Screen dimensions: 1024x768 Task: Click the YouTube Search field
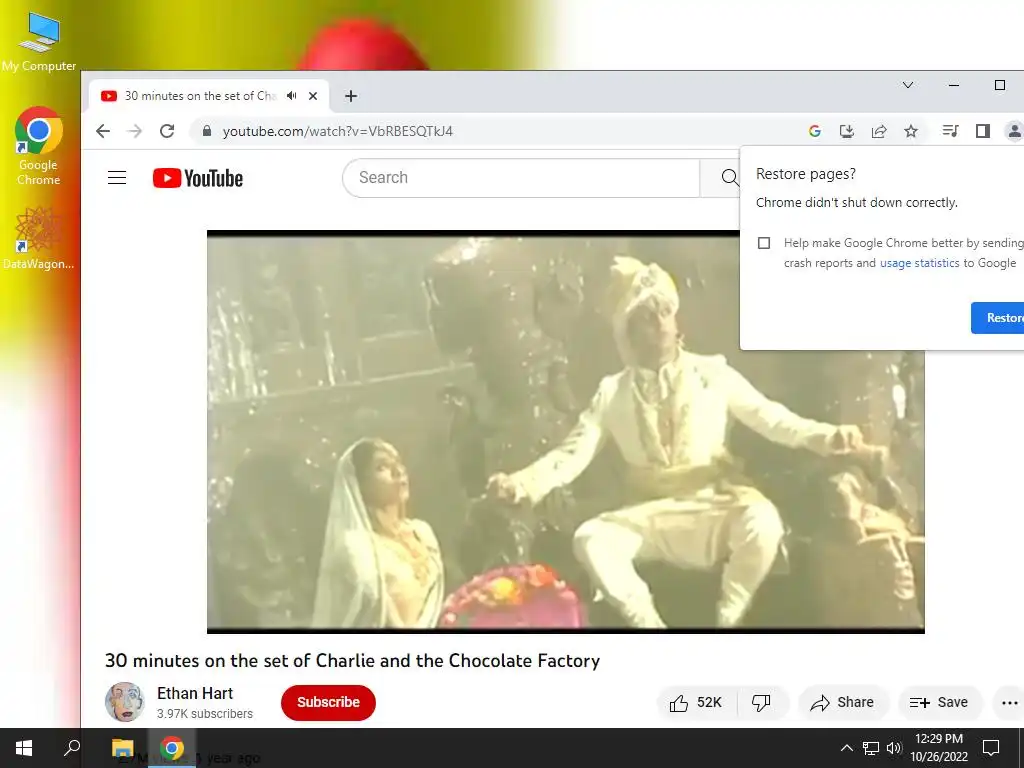pyautogui.click(x=521, y=178)
